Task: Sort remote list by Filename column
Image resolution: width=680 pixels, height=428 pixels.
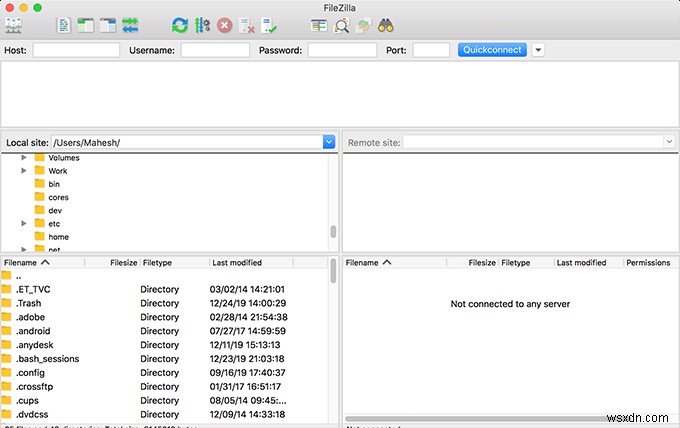Action: click(395, 262)
